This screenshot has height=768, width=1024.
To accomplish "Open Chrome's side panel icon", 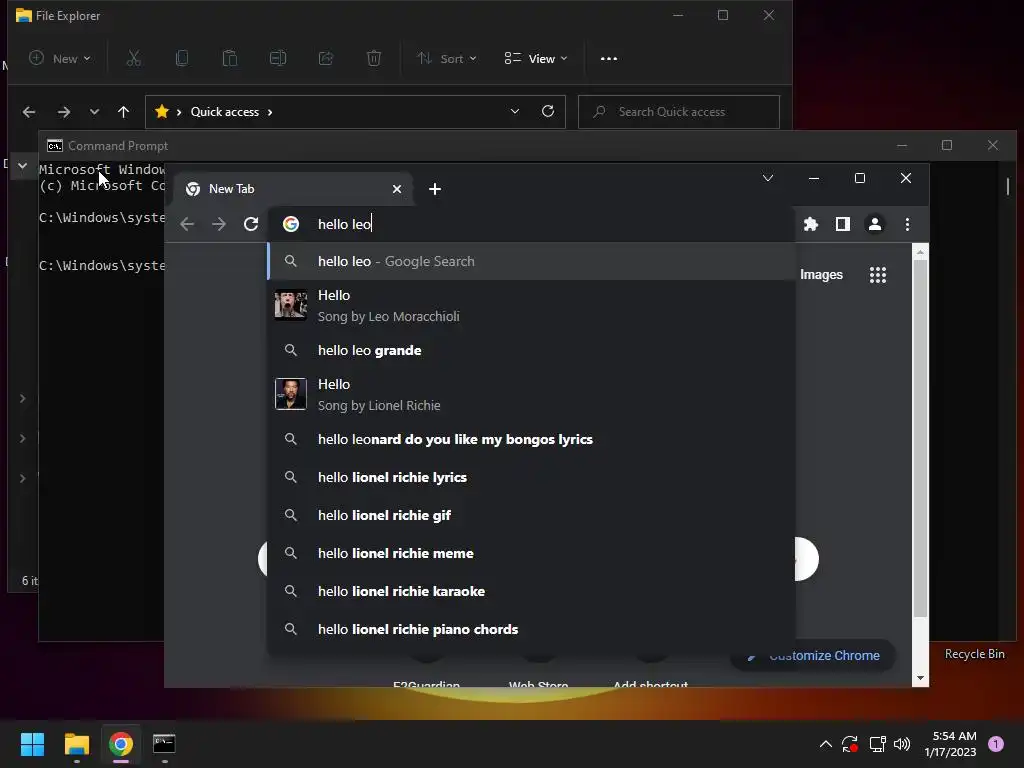I will click(842, 225).
